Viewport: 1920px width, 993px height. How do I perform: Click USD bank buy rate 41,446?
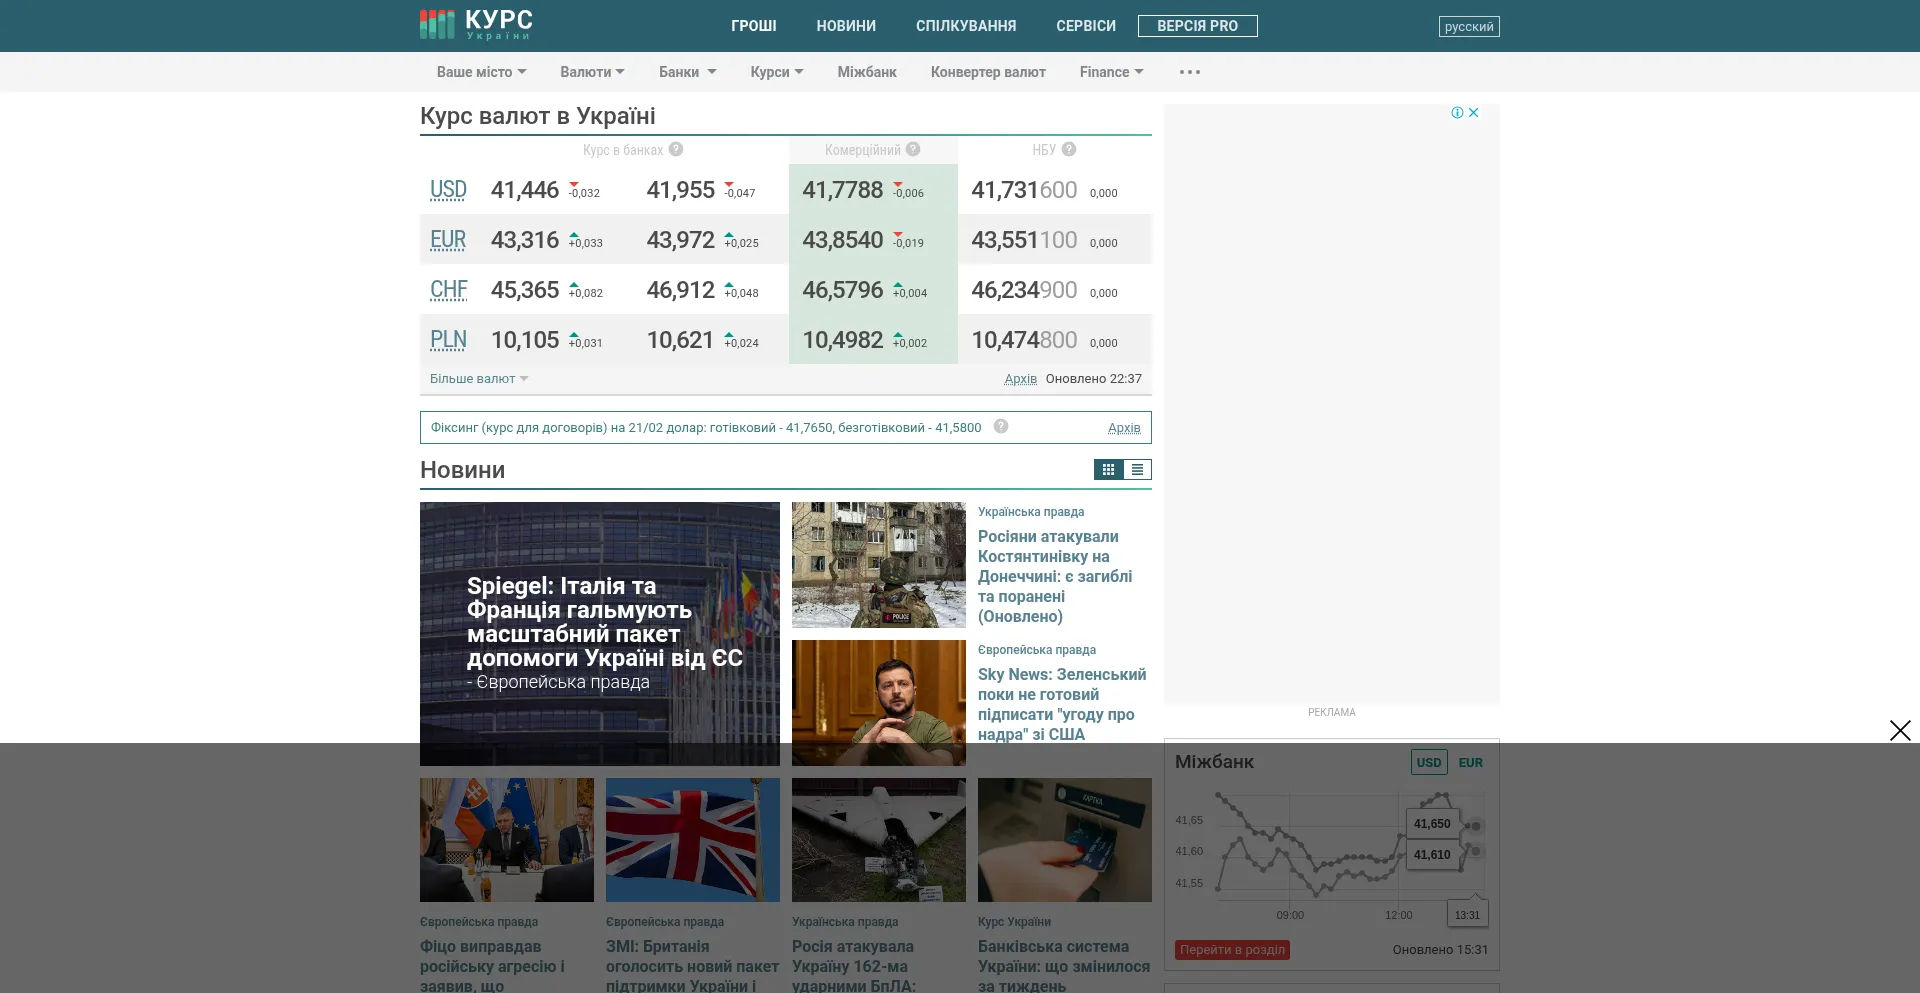(x=525, y=190)
